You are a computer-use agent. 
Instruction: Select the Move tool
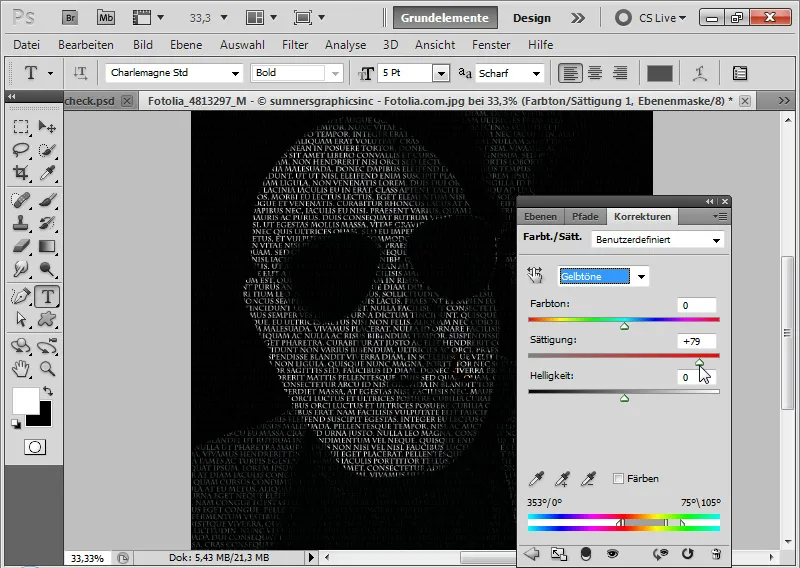point(47,126)
